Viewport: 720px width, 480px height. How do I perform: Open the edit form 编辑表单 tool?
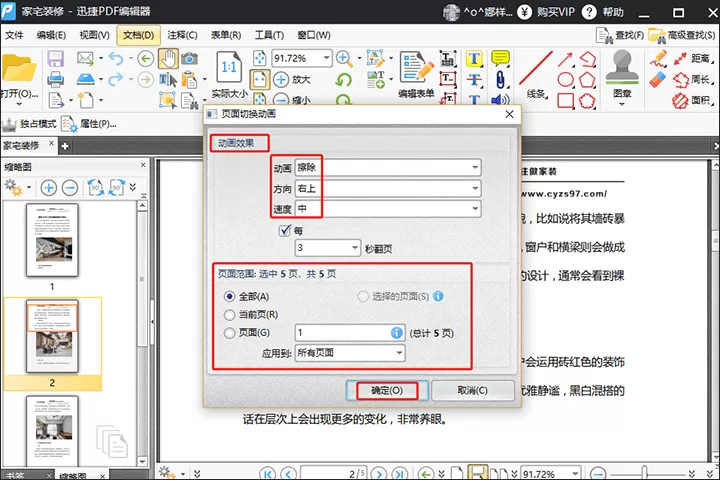pos(416,74)
